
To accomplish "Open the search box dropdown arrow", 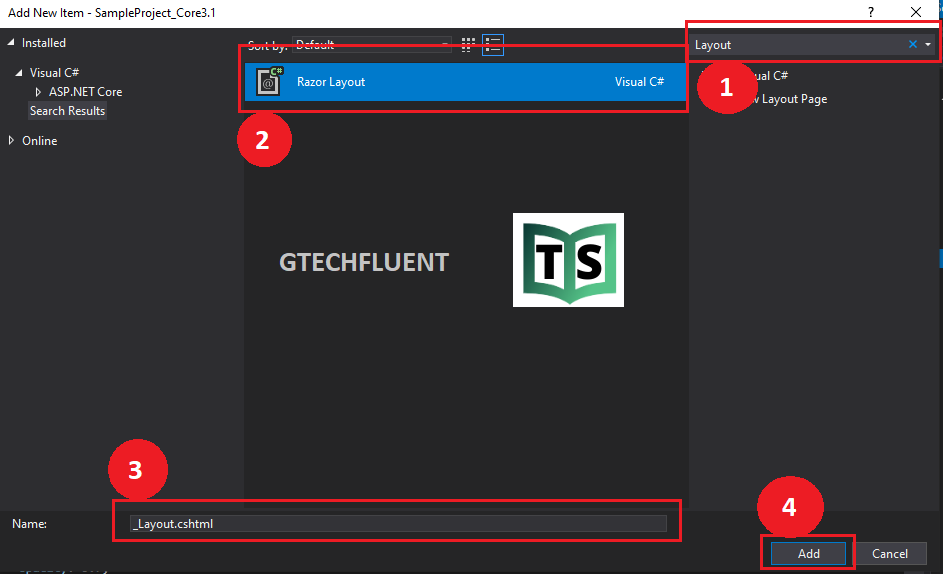I will pyautogui.click(x=928, y=45).
